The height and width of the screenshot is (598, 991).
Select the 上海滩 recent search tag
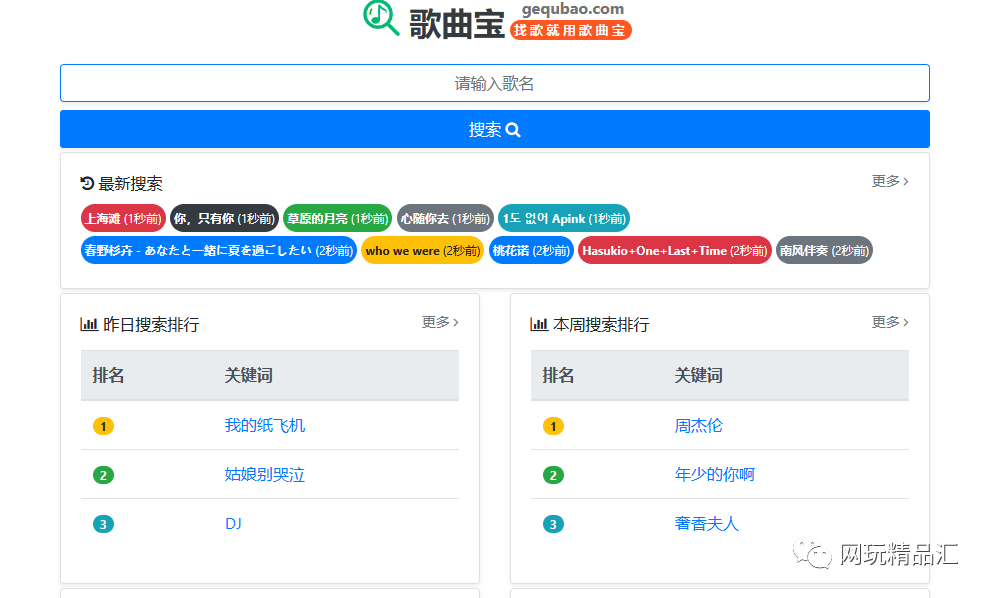[x=123, y=218]
